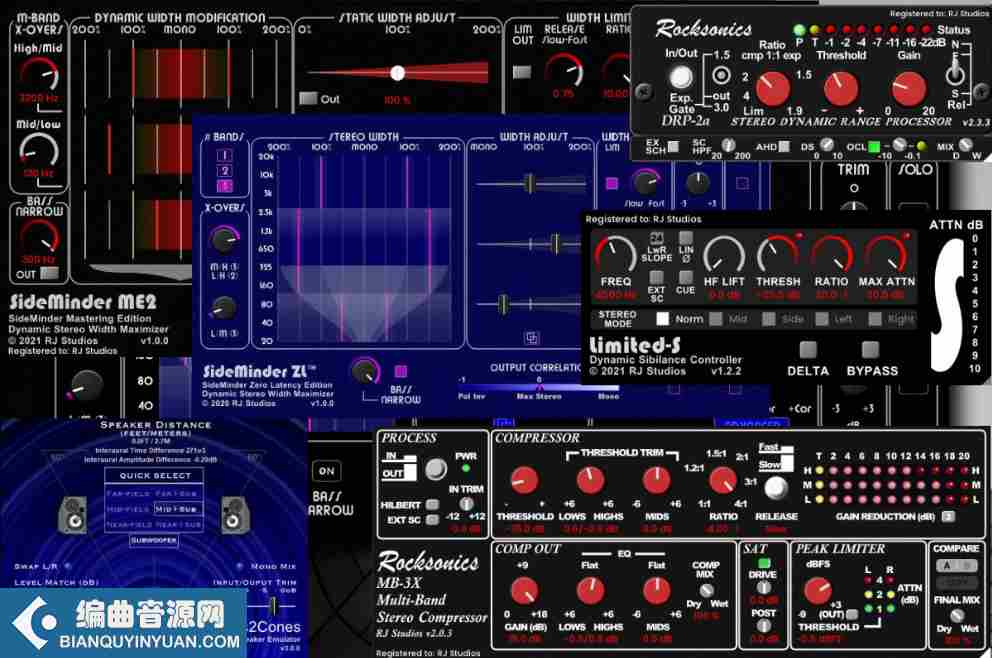Toggle the green OCL button on DRP-2a
This screenshot has height=658, width=992.
coord(874,147)
